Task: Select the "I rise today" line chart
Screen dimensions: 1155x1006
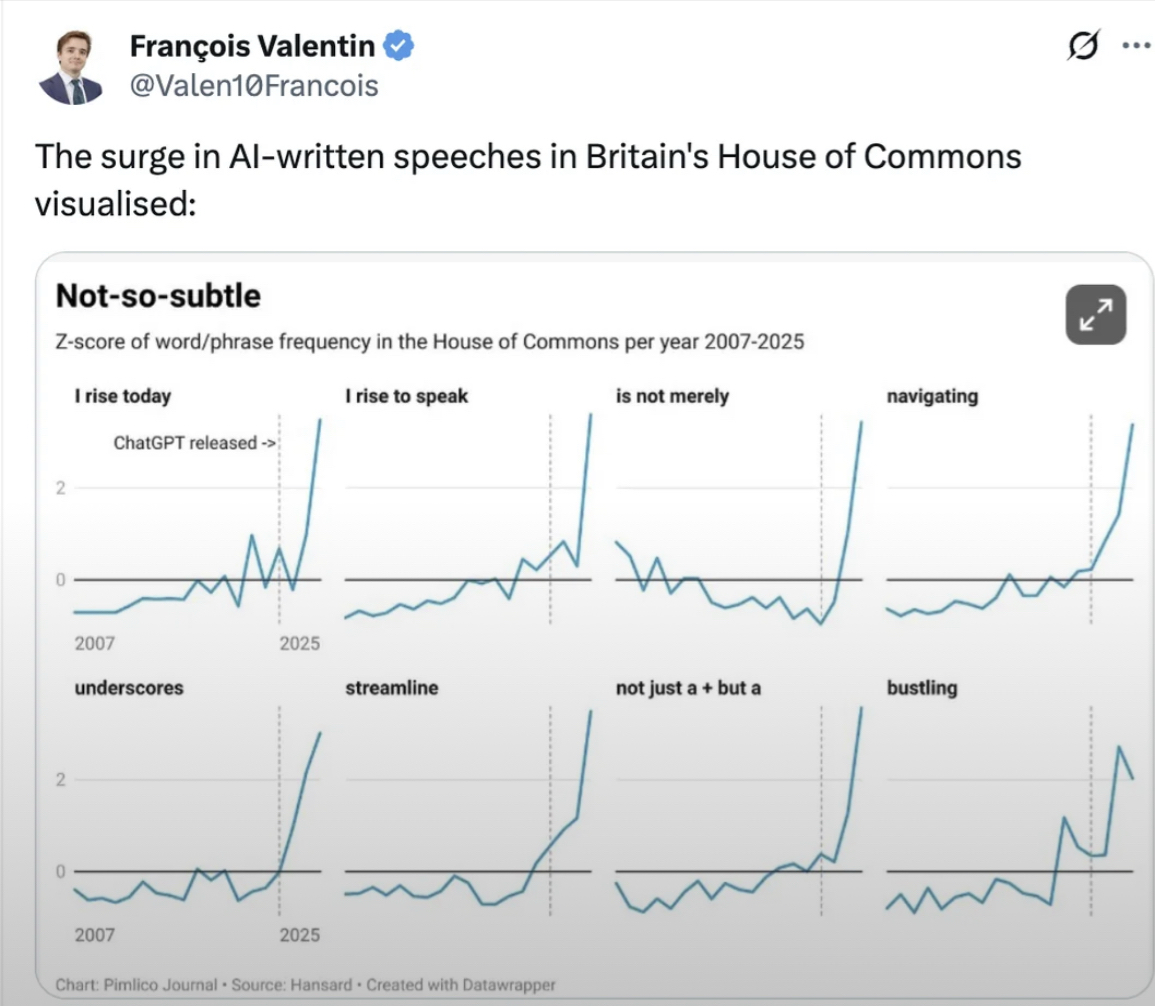Action: tap(198, 520)
